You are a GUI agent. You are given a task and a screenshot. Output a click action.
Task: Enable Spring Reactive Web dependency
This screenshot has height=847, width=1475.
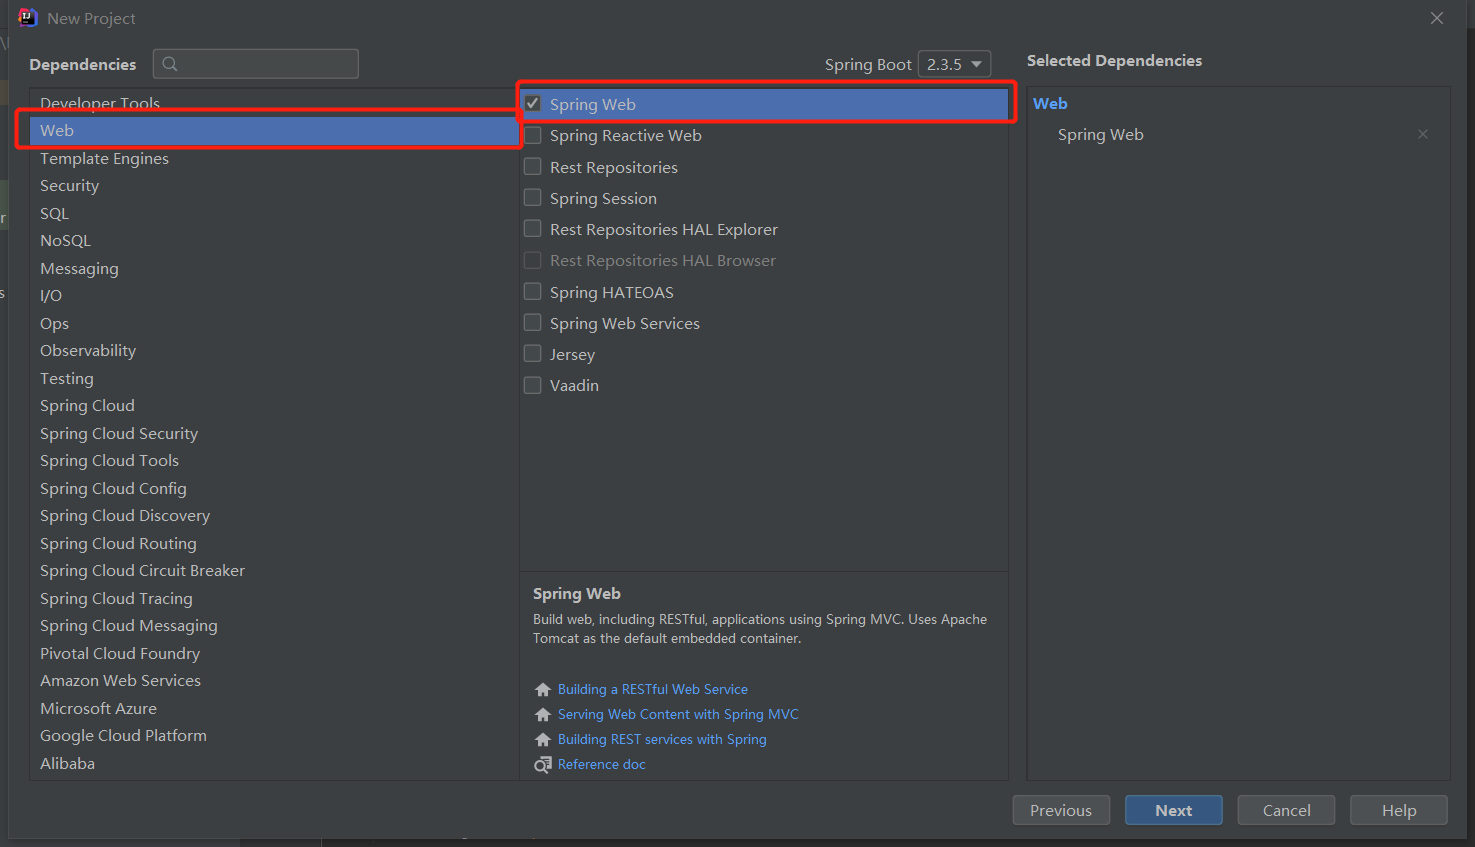pyautogui.click(x=533, y=135)
